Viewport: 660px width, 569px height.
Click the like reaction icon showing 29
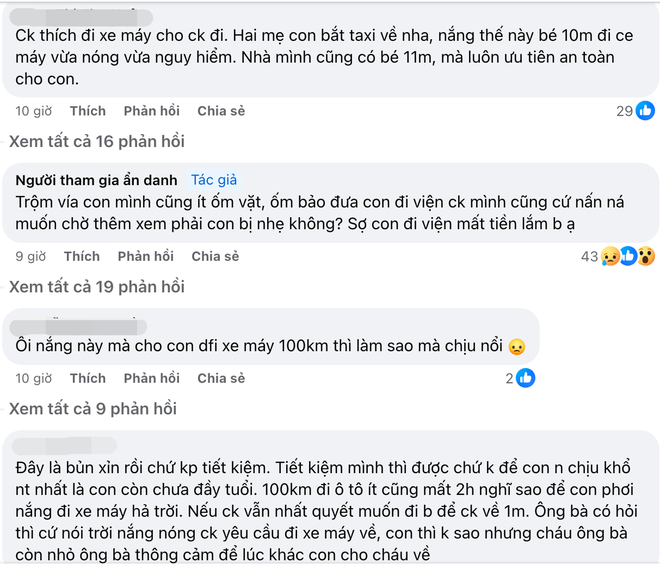point(646,111)
